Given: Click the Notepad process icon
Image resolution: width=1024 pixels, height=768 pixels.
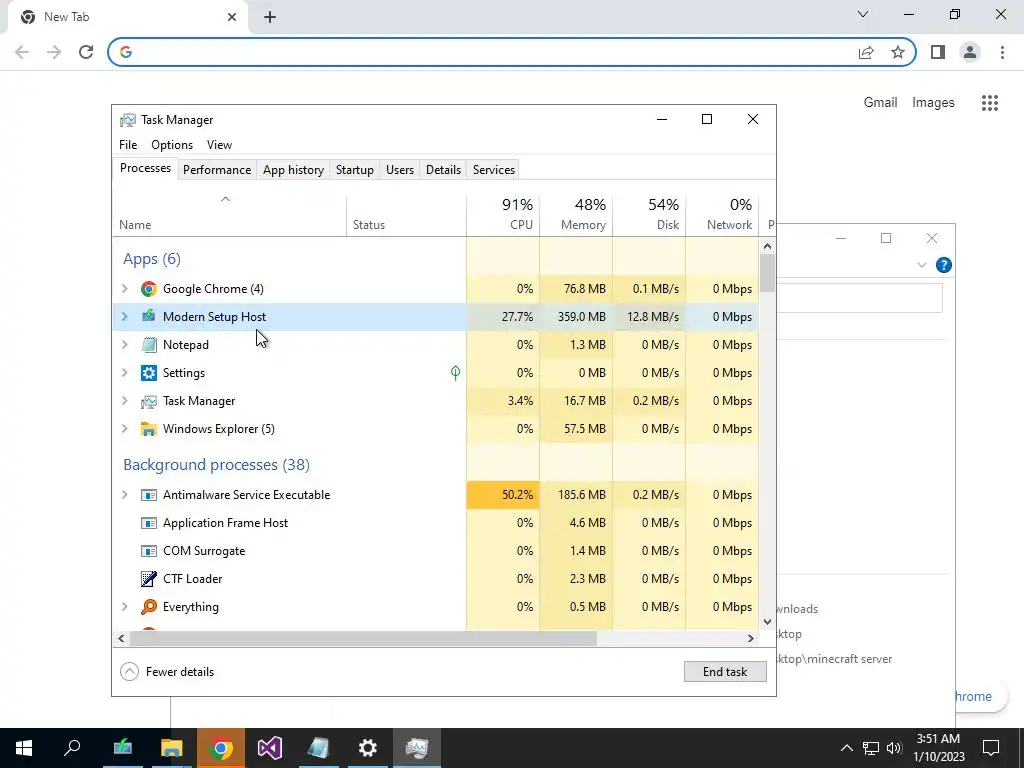Looking at the screenshot, I should (x=149, y=345).
